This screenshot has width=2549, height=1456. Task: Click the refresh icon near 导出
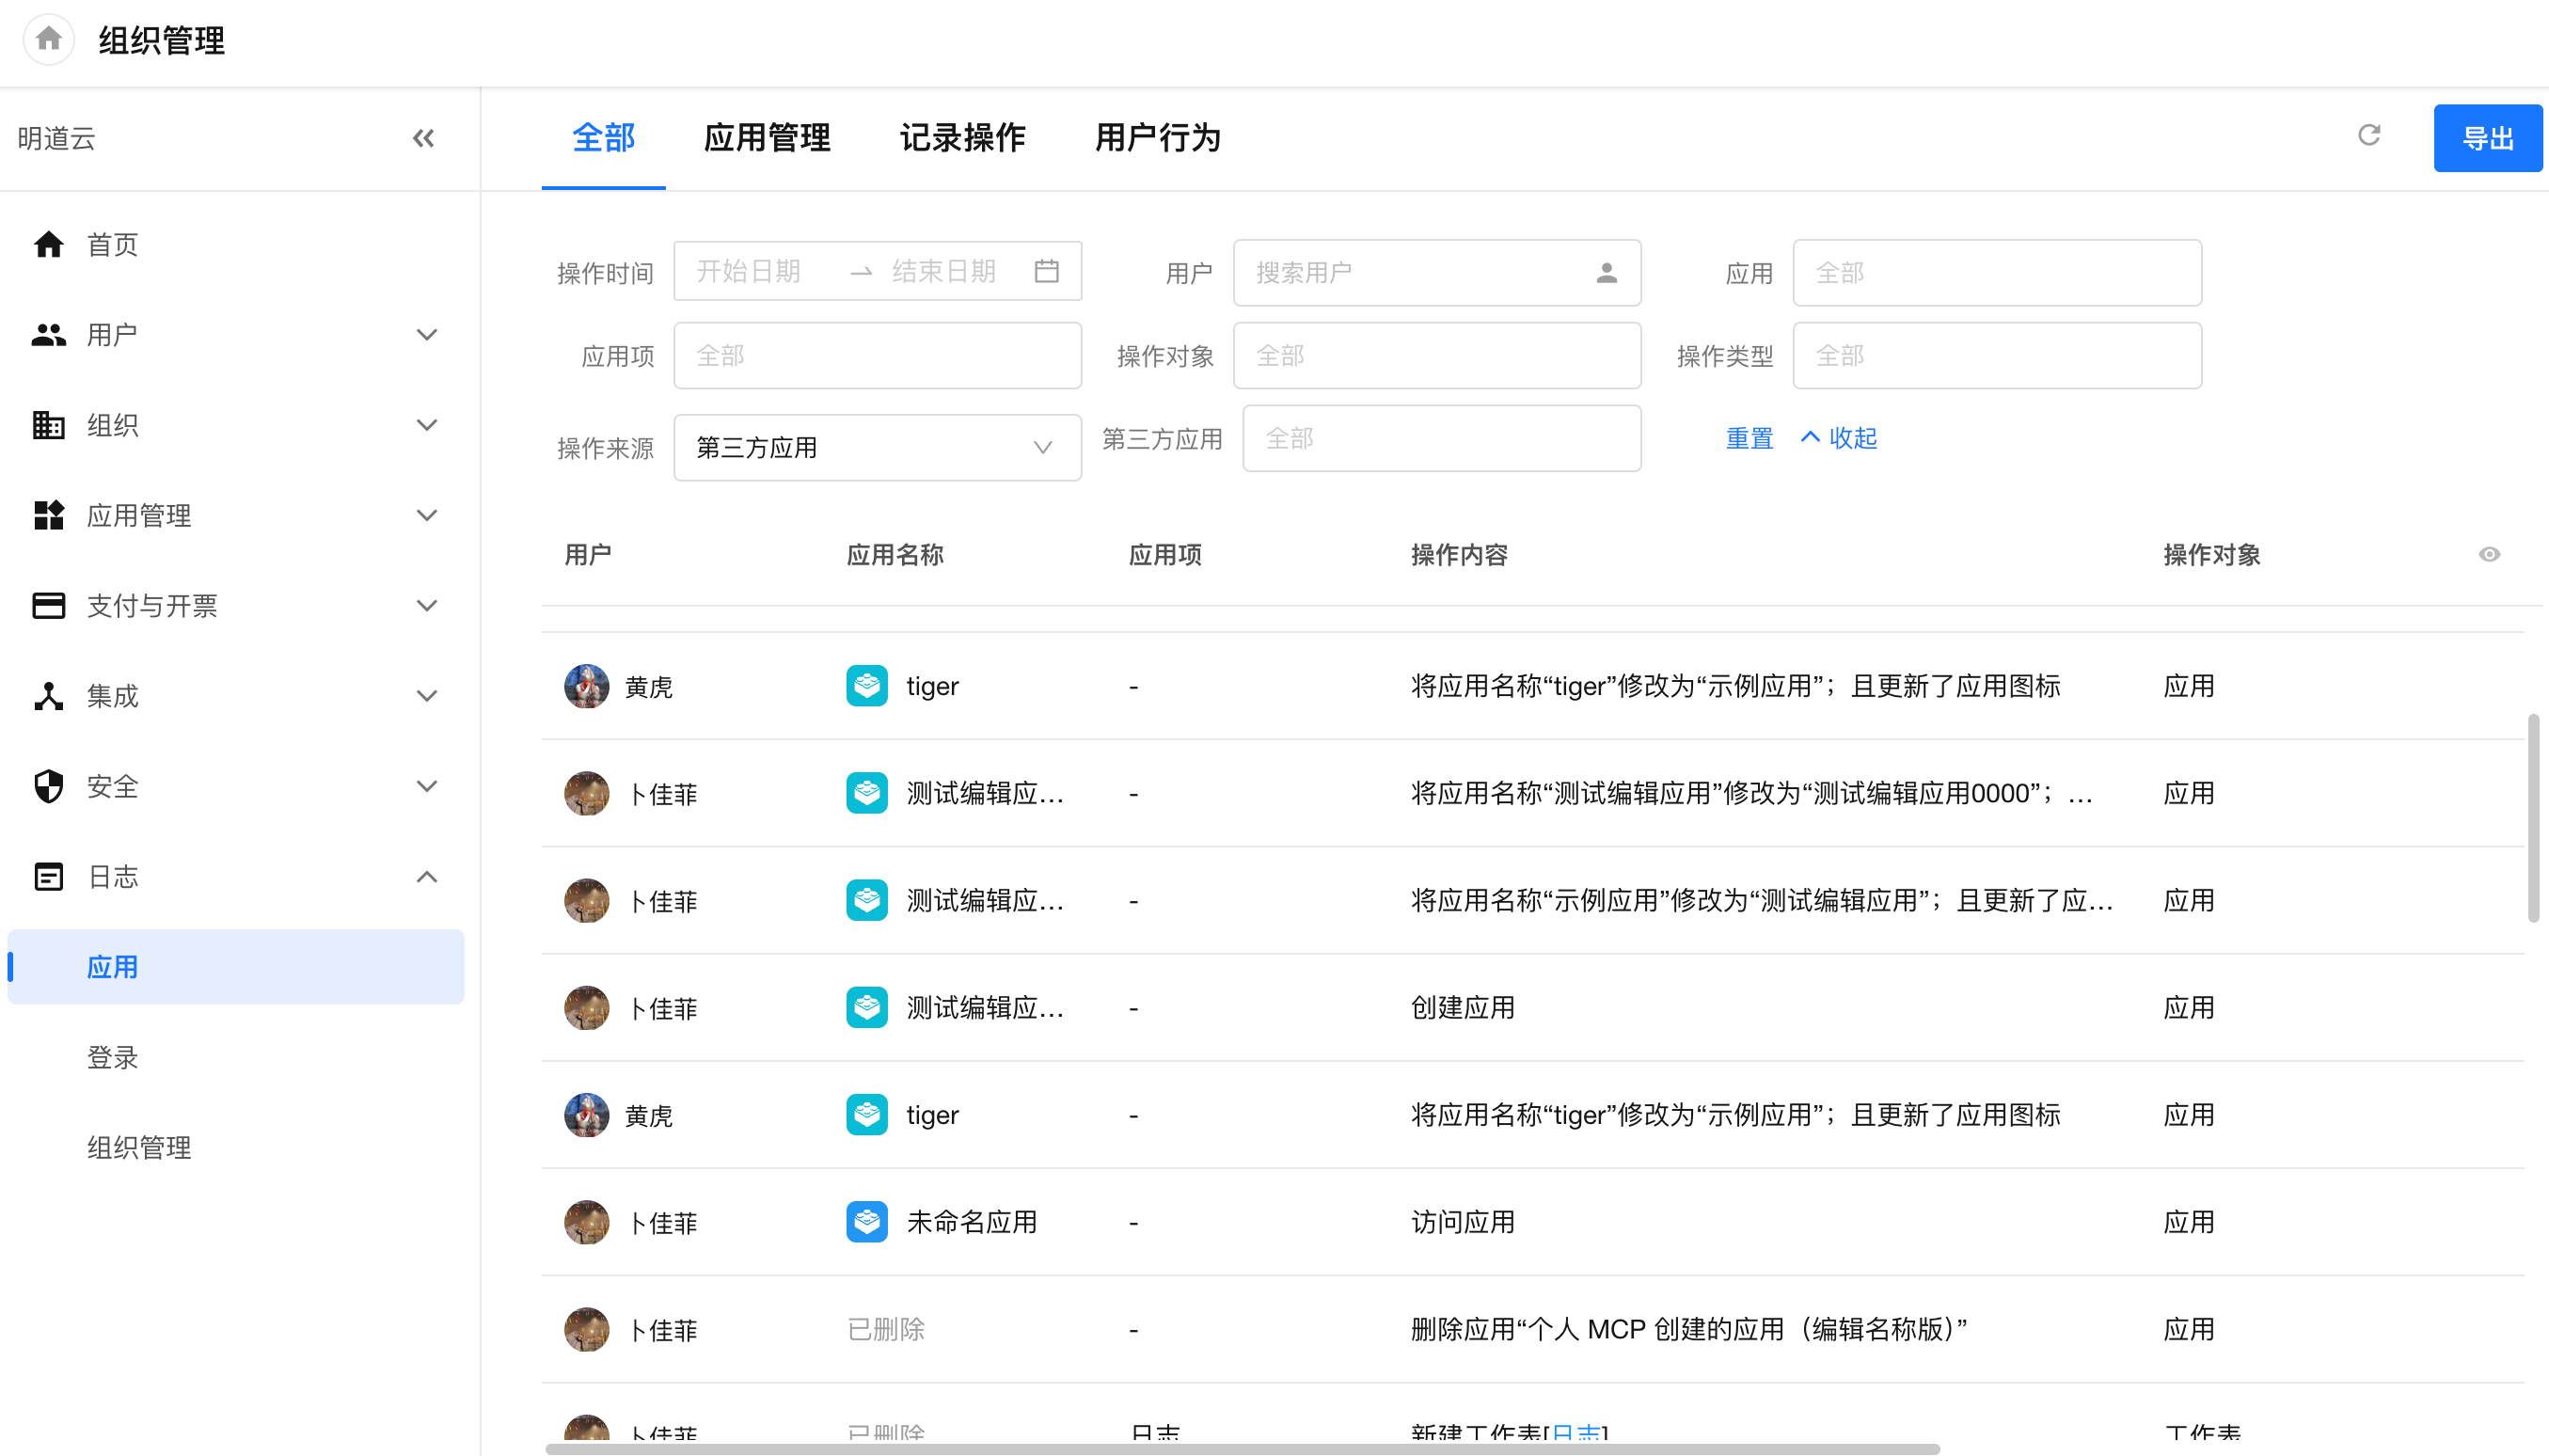[x=2368, y=135]
